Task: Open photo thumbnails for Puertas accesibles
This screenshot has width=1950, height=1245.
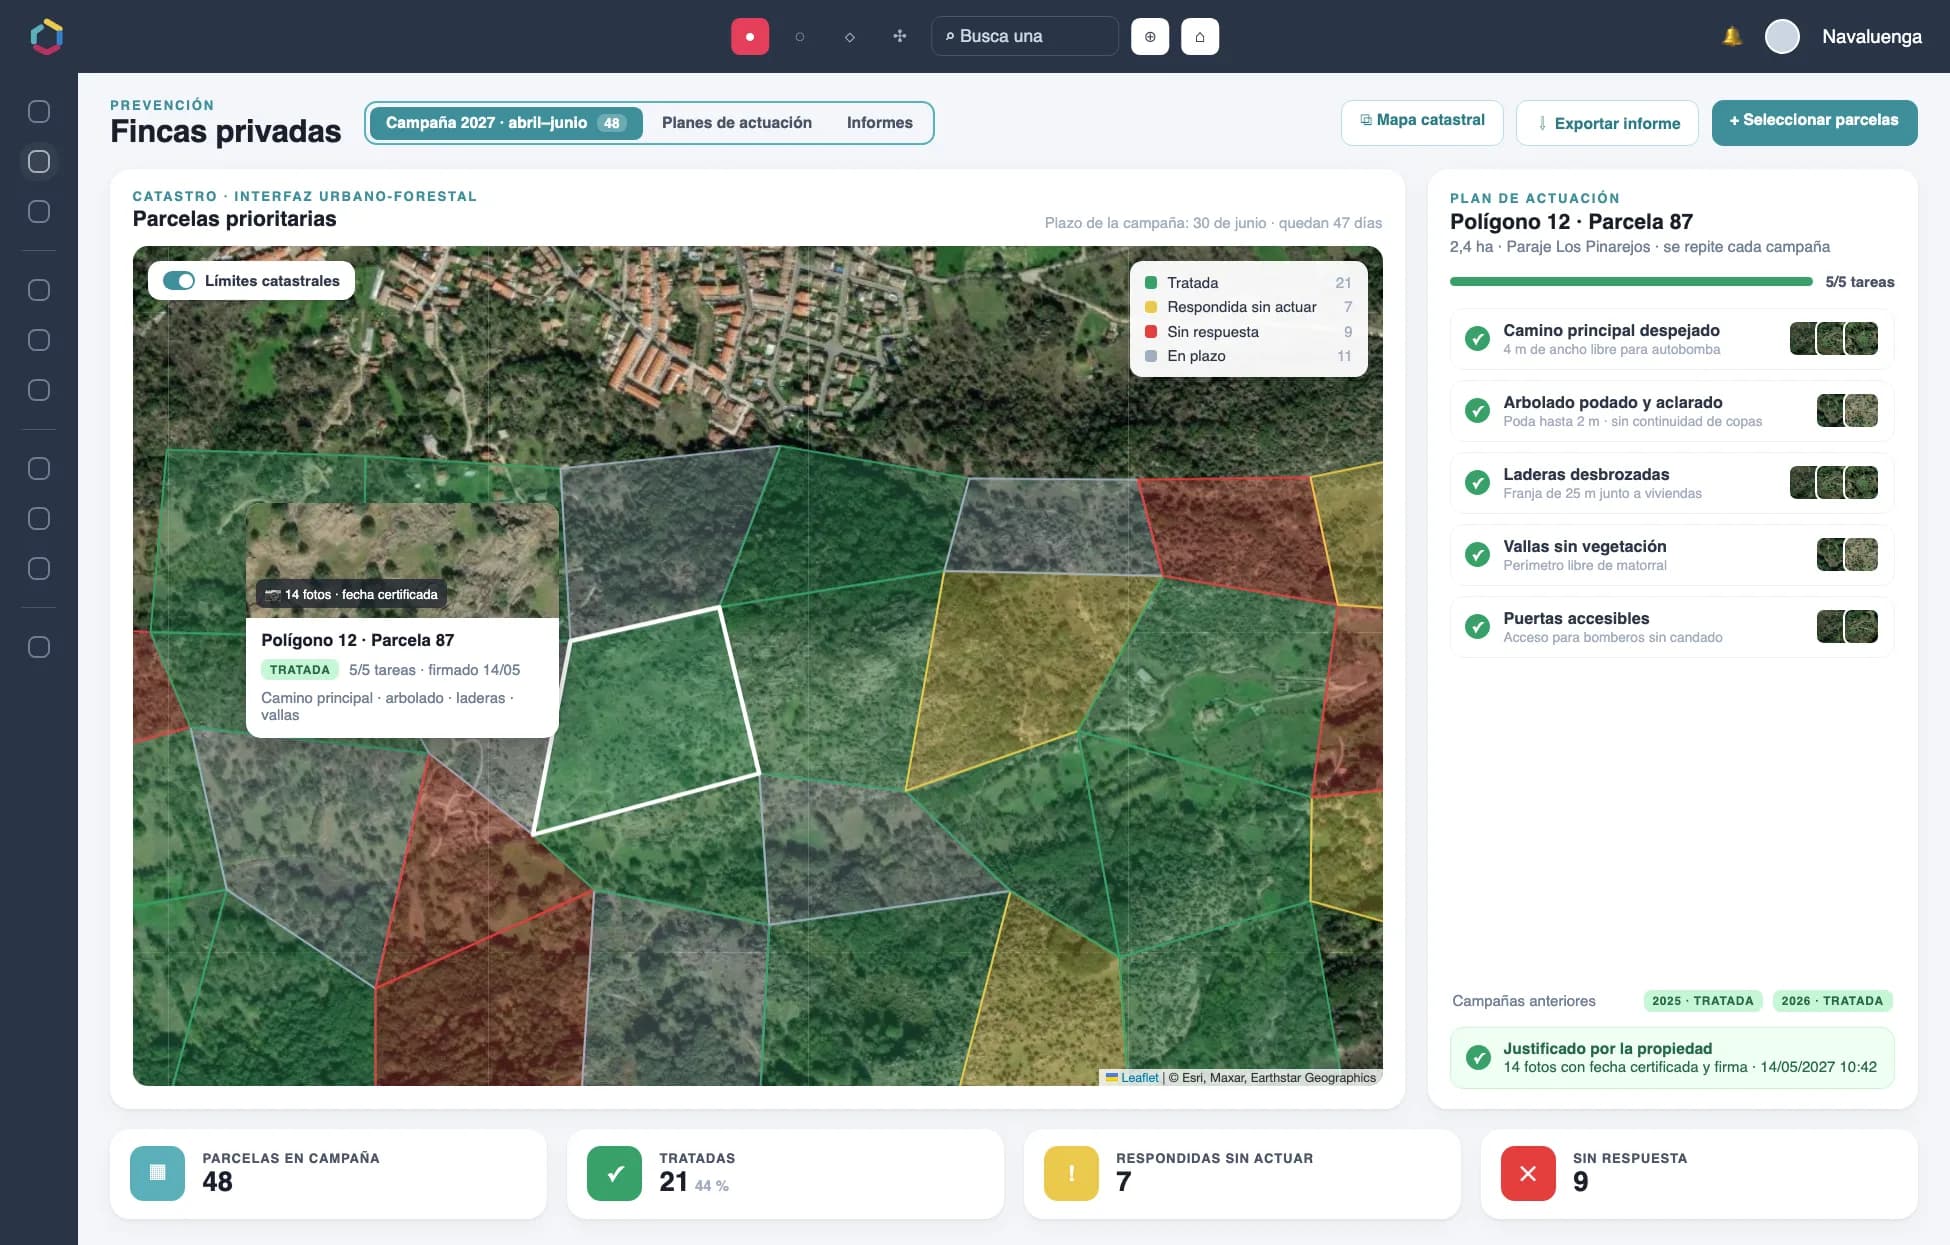Action: (1847, 627)
